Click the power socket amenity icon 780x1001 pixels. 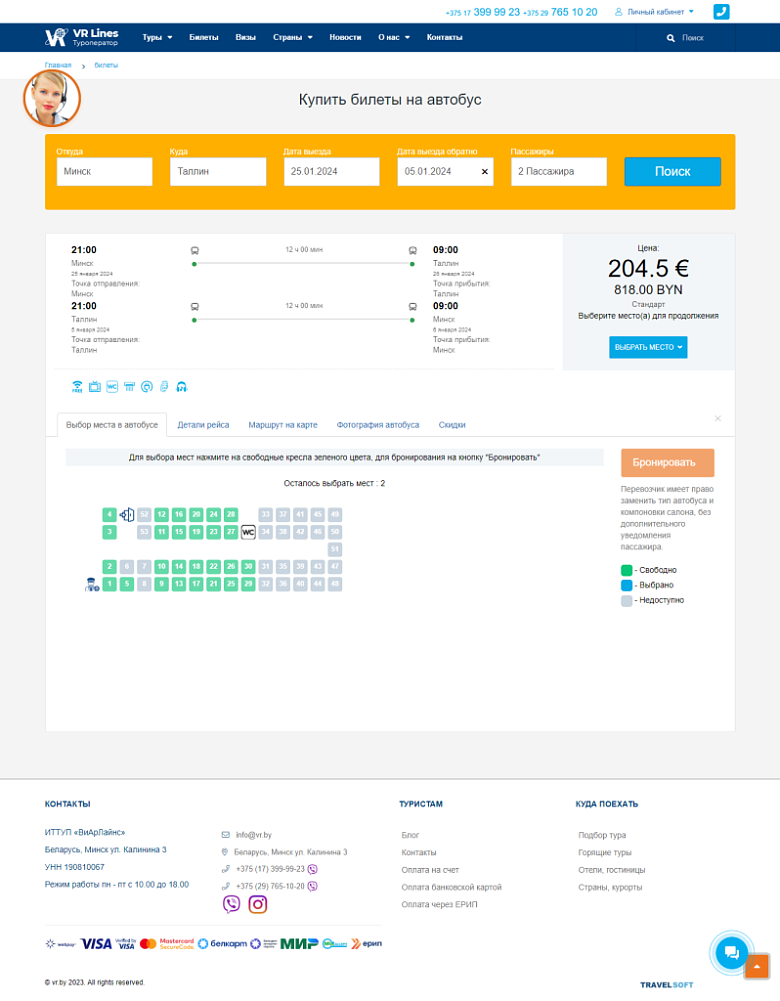coord(147,387)
